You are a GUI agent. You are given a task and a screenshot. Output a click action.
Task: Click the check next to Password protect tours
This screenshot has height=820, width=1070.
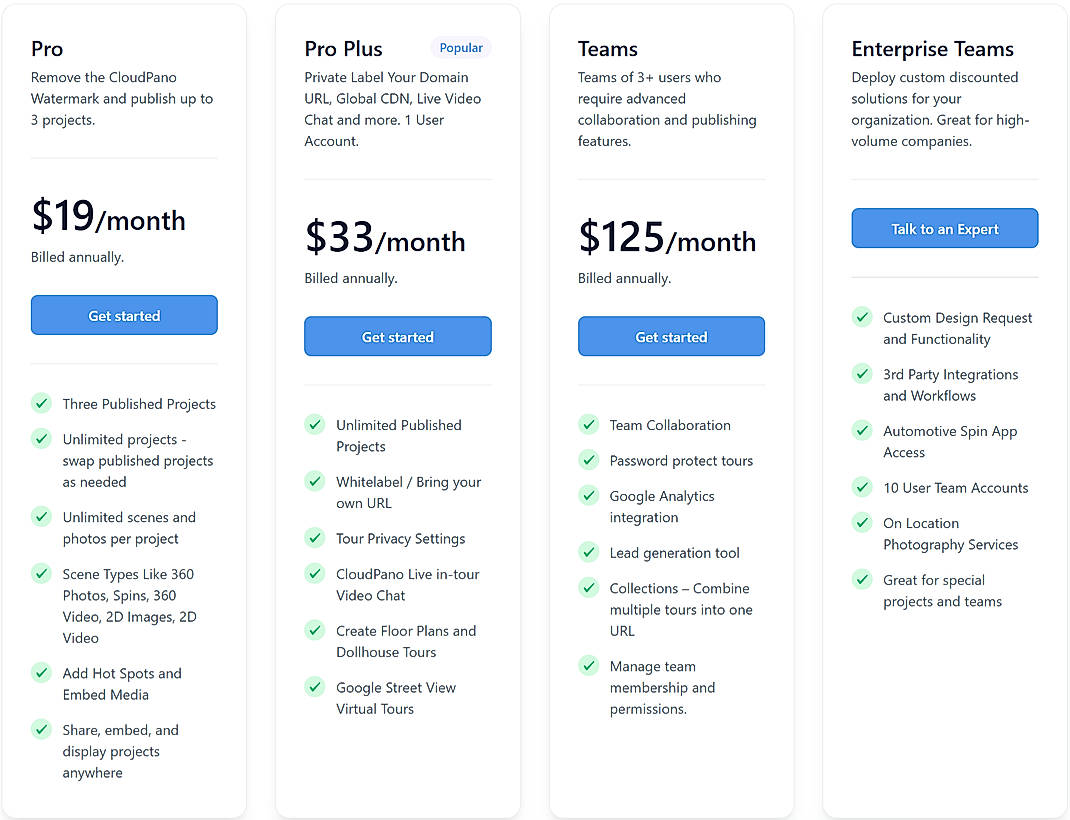coord(588,460)
